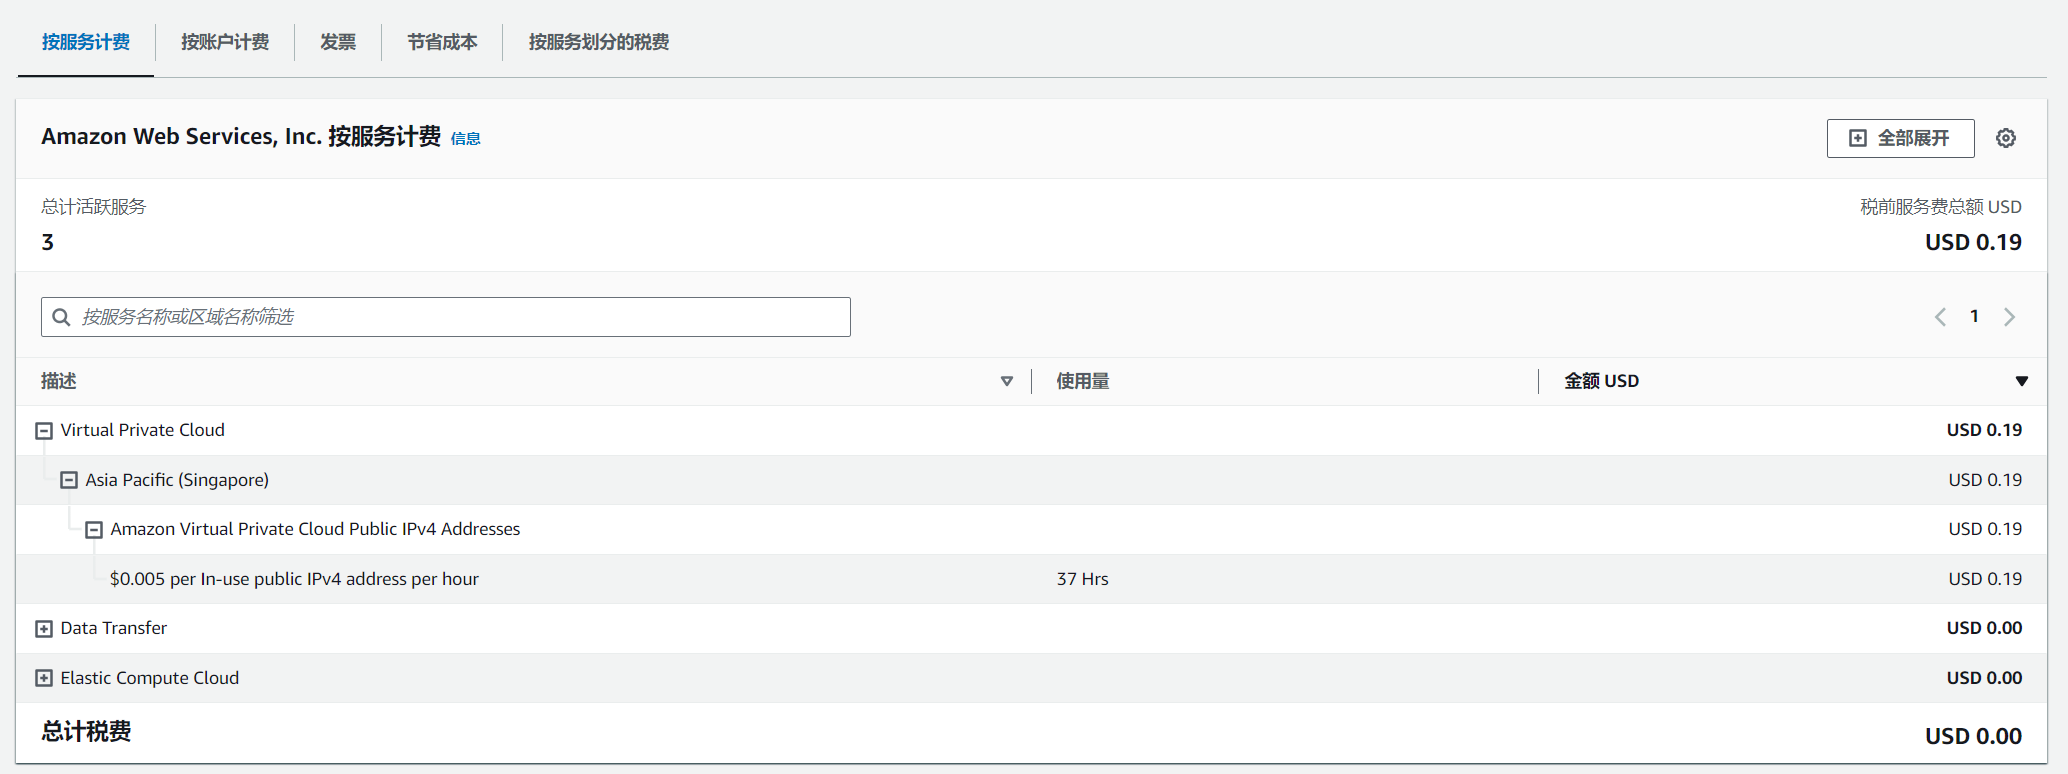Click the 使用量 column header
Image resolution: width=2068 pixels, height=774 pixels.
(x=1083, y=381)
